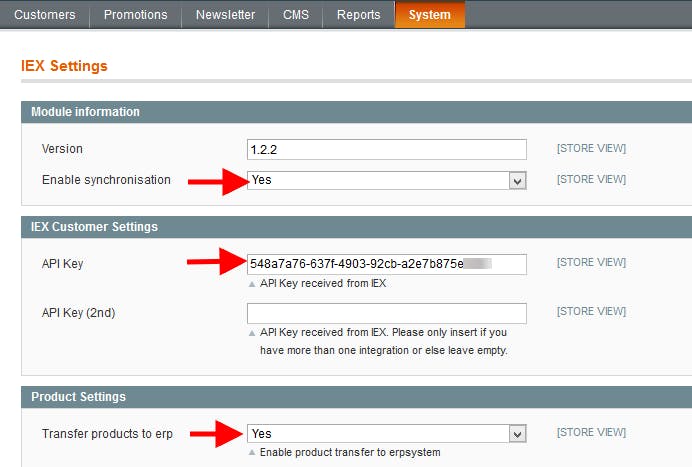
Task: Open Transfer products to erp dropdown
Action: [387, 433]
